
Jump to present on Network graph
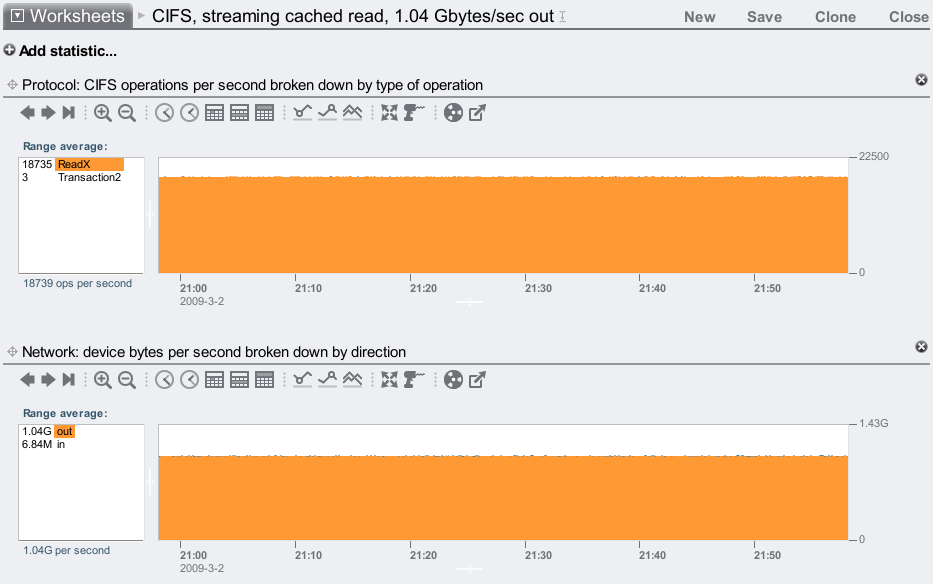tap(69, 380)
